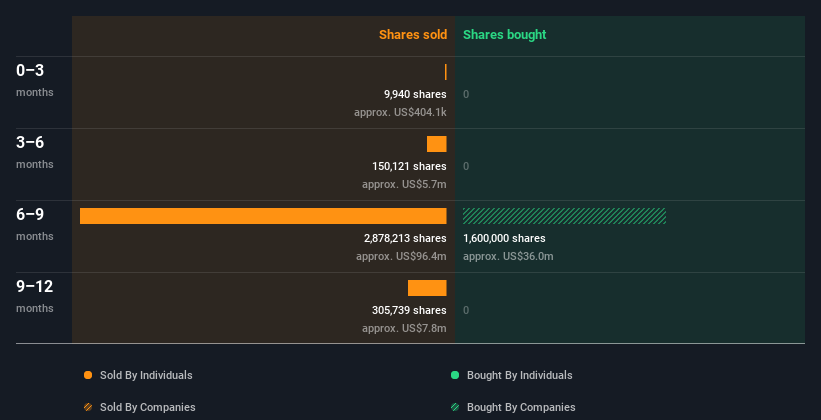Click the green Bought By Individuals legend dot
Image resolution: width=821 pixels, height=420 pixels.
click(455, 375)
